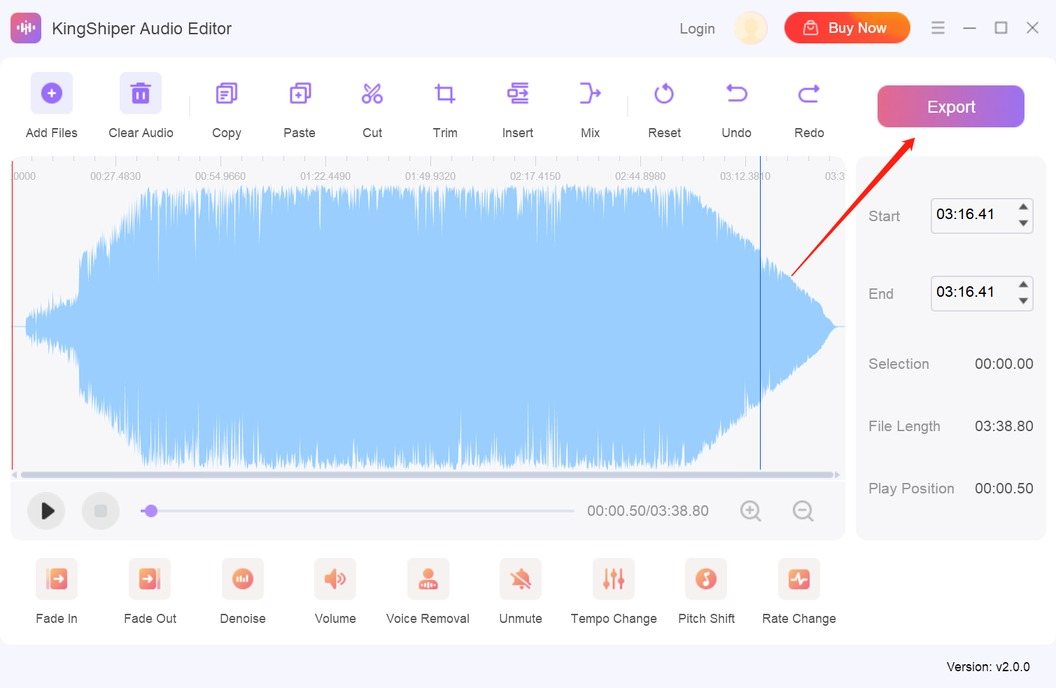Play the audio
This screenshot has height=688, width=1056.
(x=46, y=511)
